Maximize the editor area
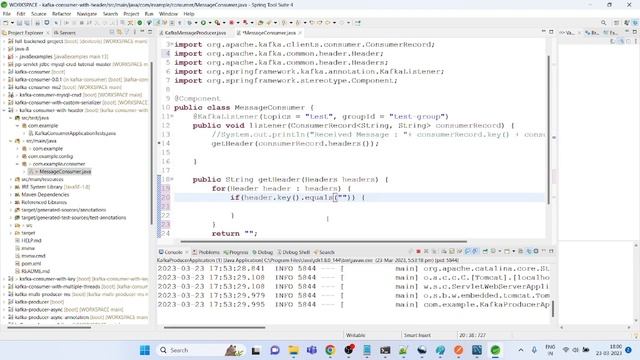Screen dimensions: 640x360 [551, 32]
